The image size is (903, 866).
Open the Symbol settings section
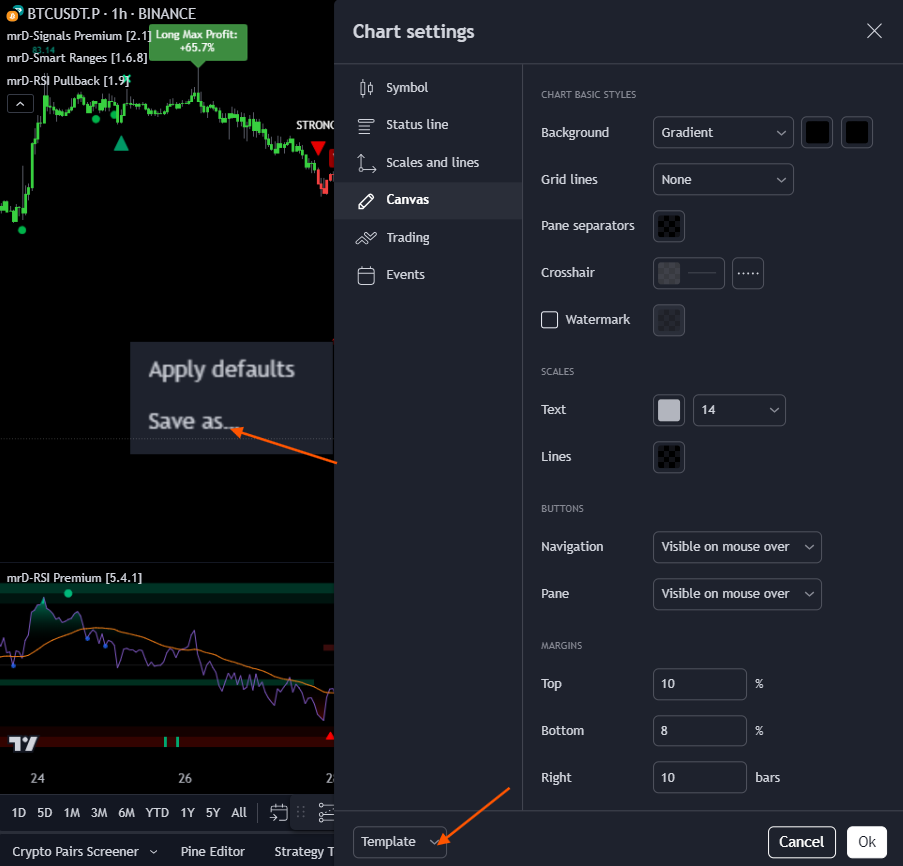pyautogui.click(x=428, y=88)
